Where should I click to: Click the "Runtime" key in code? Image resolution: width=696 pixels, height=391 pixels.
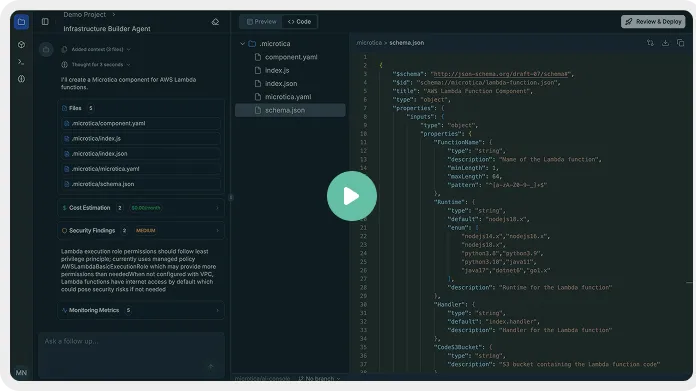[x=449, y=202]
